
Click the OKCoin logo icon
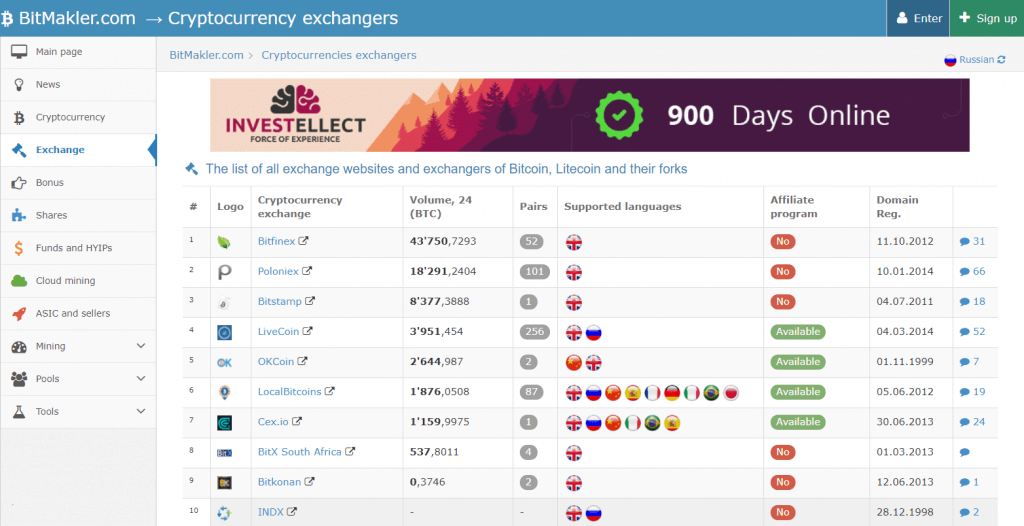(x=224, y=363)
